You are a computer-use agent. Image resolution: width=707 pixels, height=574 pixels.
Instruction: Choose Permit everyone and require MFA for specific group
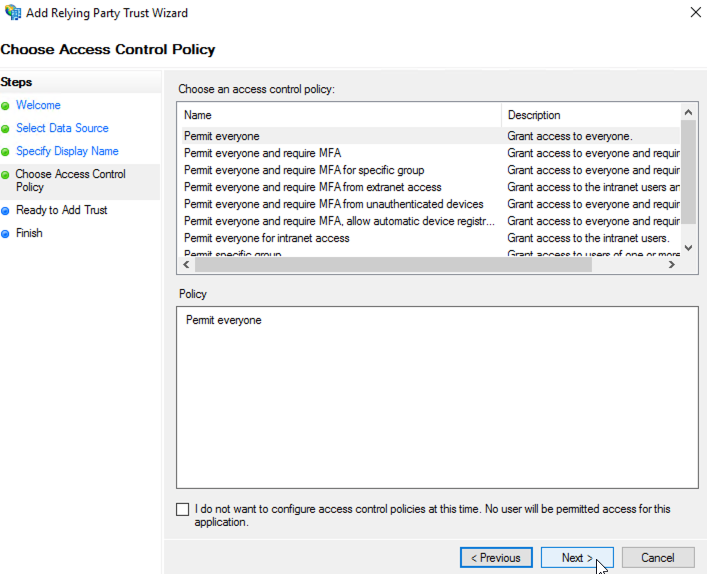pyautogui.click(x=304, y=170)
